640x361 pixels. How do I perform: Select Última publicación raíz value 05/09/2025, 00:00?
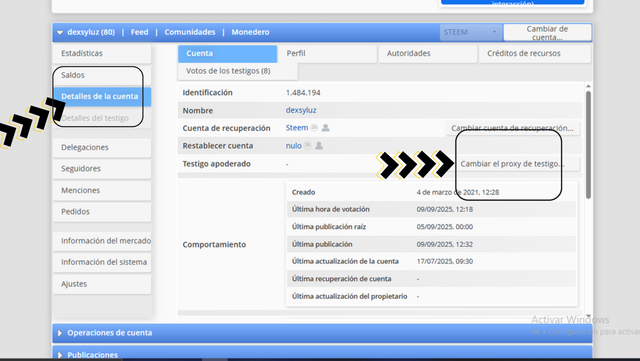coord(445,227)
